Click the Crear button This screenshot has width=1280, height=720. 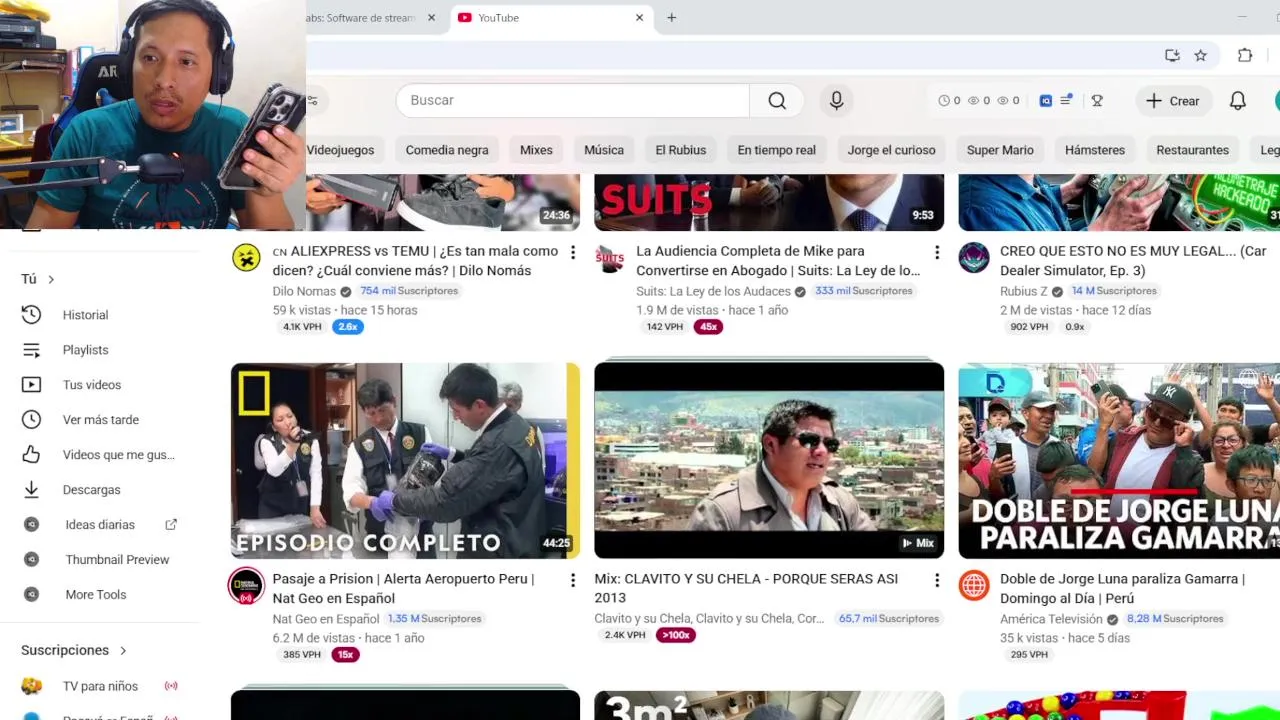point(1173,100)
